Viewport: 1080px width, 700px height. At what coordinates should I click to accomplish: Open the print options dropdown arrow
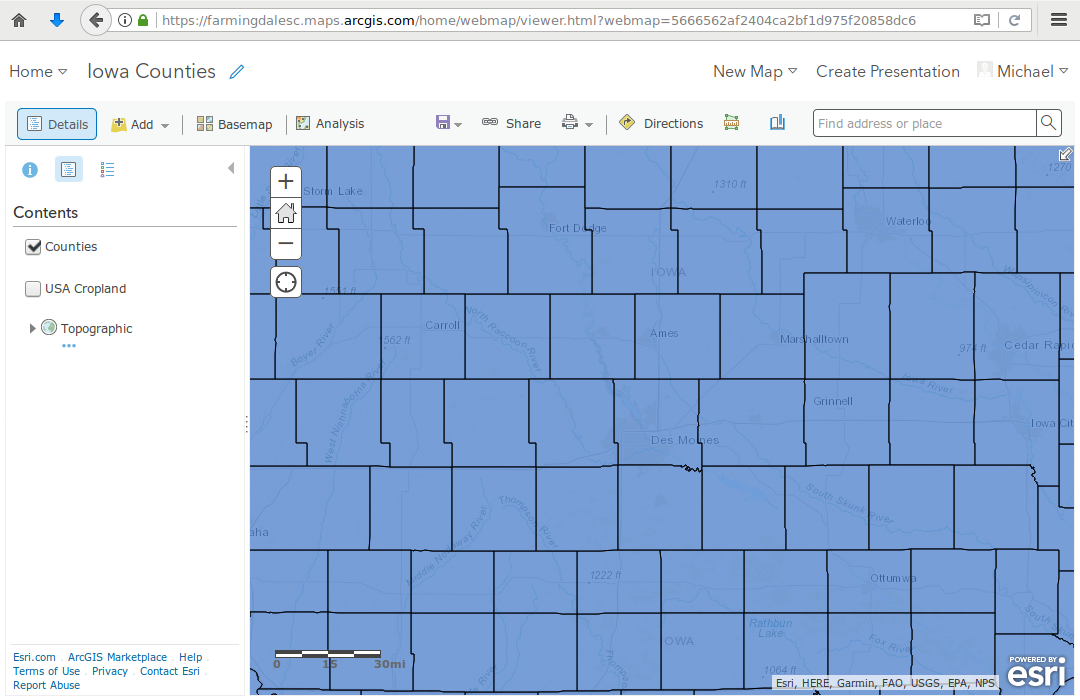[x=589, y=125]
